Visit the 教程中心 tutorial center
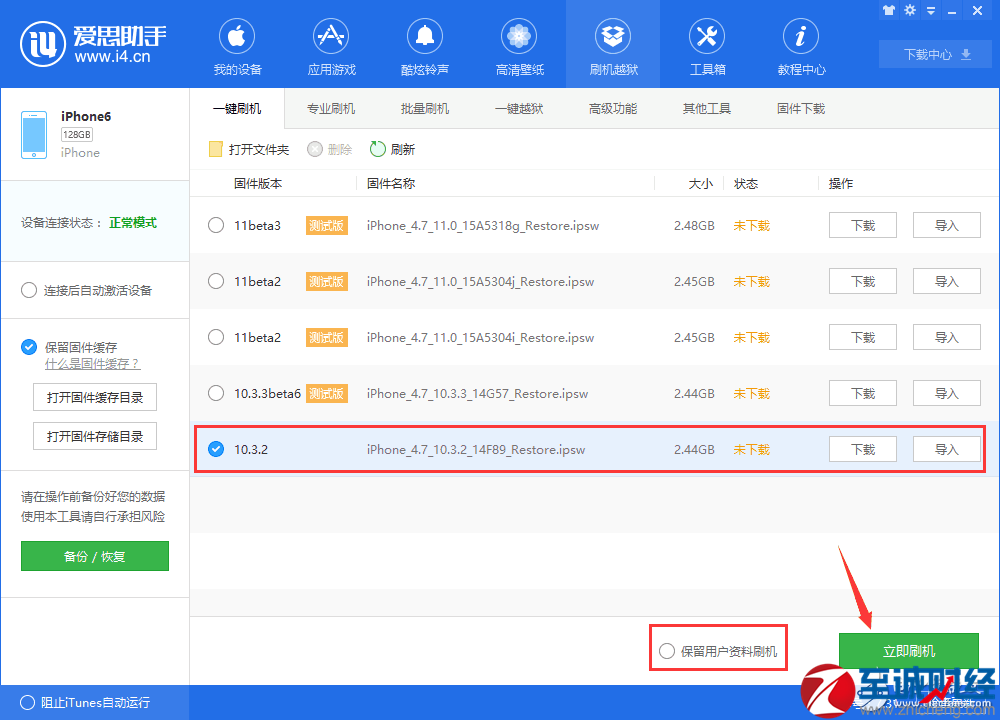1000x720 pixels. pyautogui.click(x=800, y=45)
